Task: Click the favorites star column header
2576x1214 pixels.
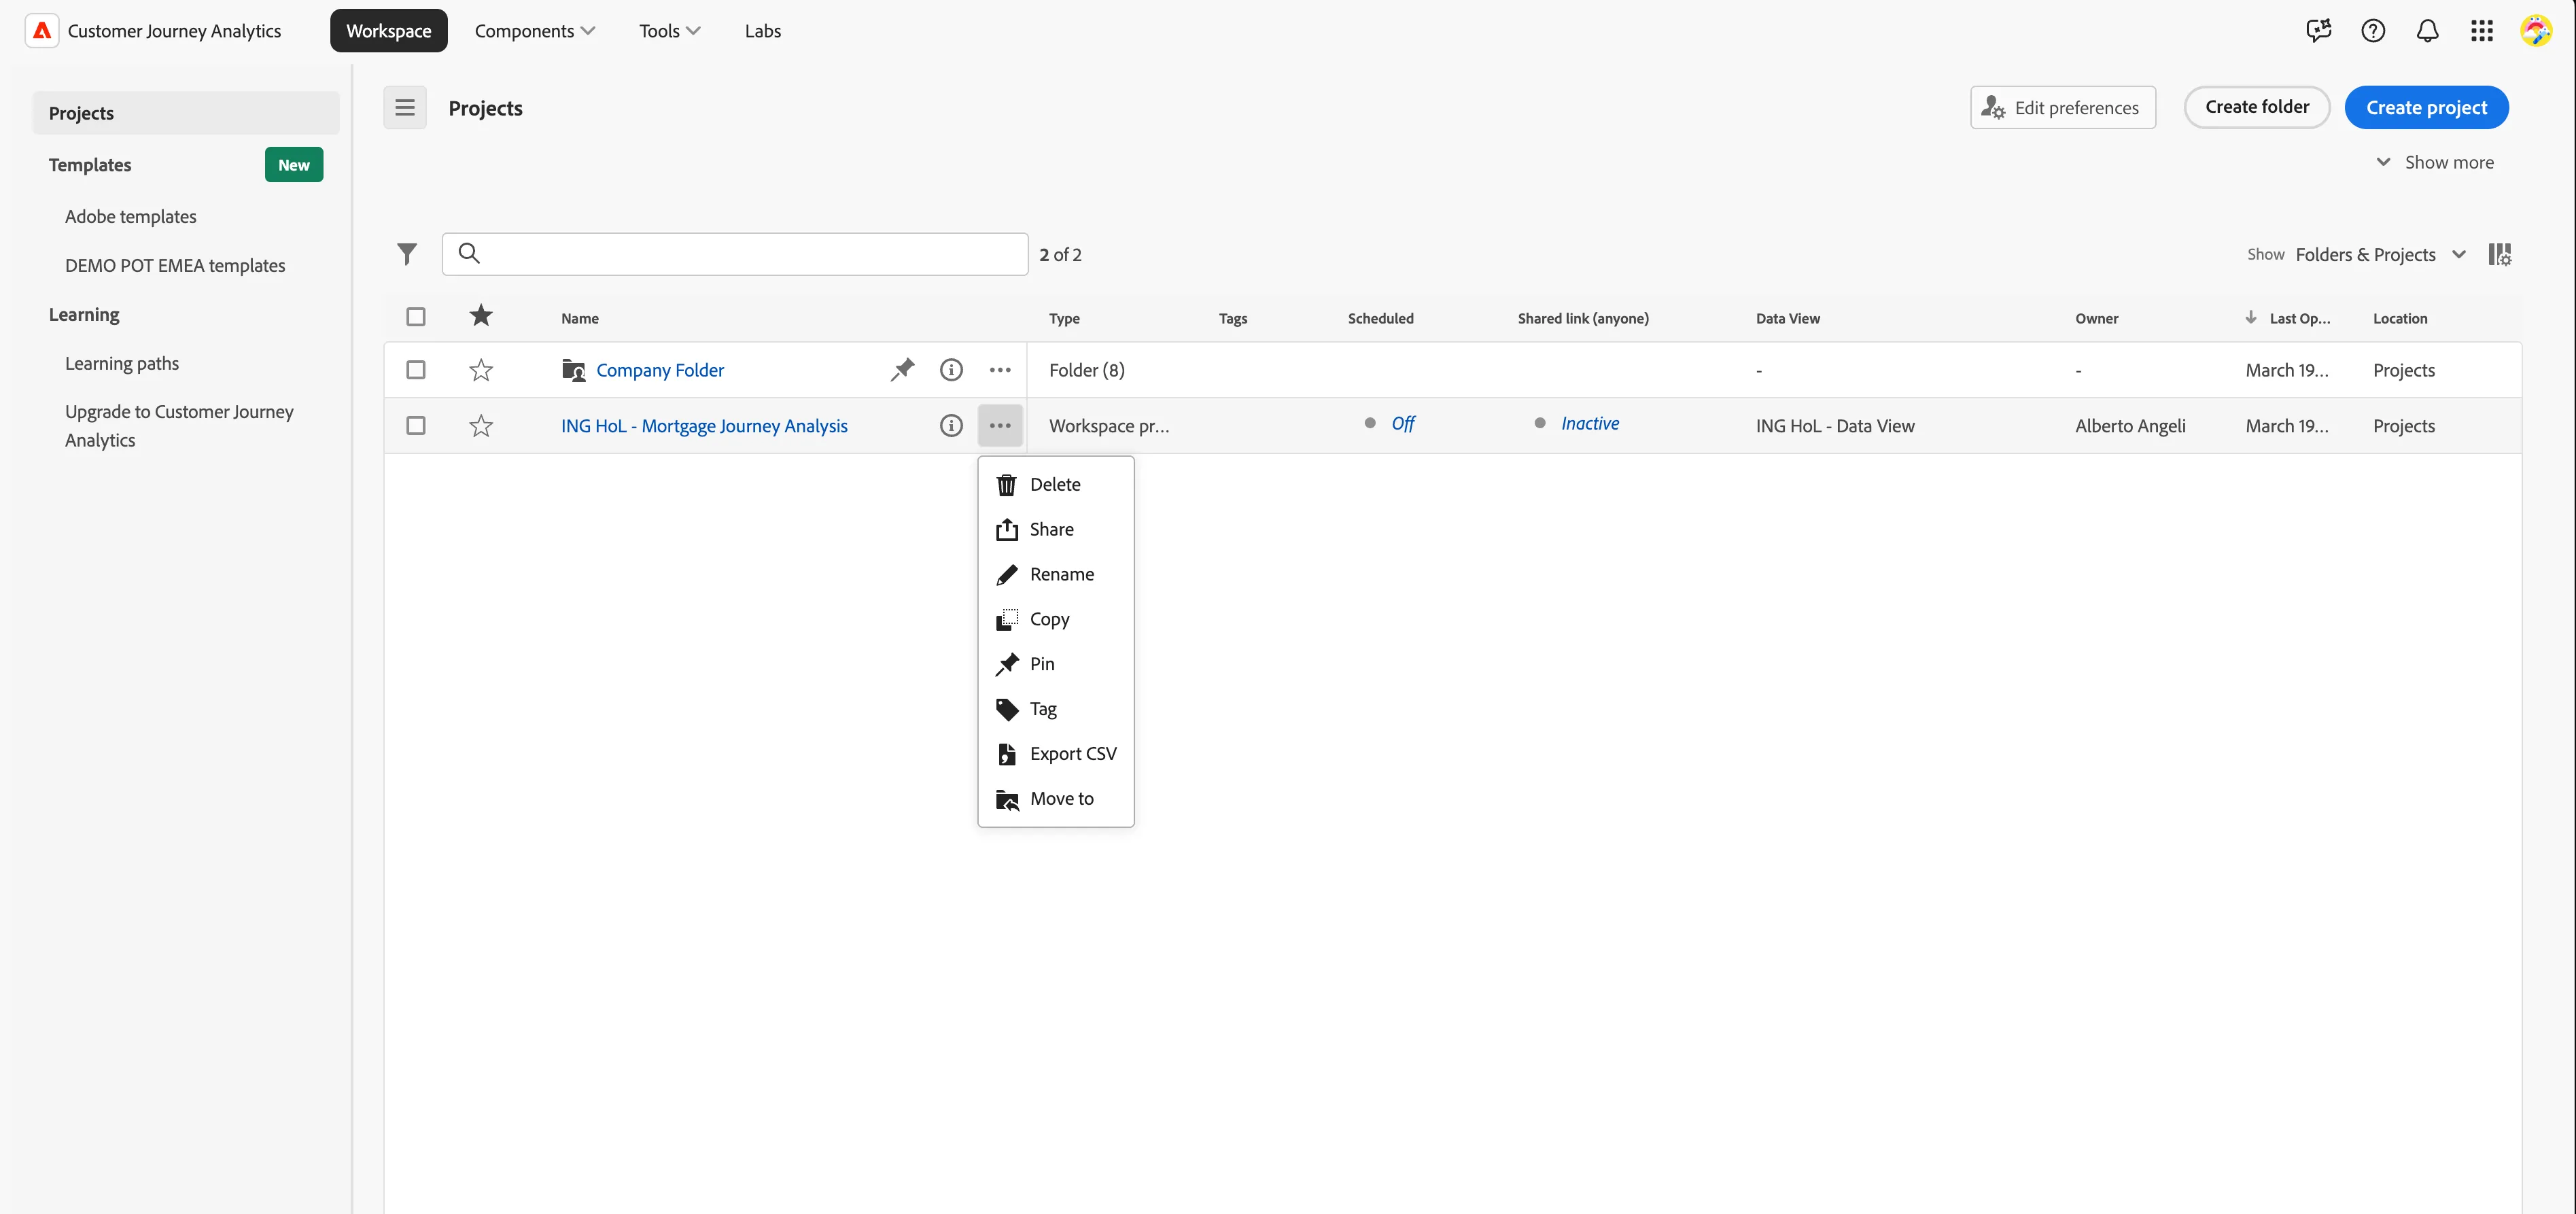Action: pos(481,316)
